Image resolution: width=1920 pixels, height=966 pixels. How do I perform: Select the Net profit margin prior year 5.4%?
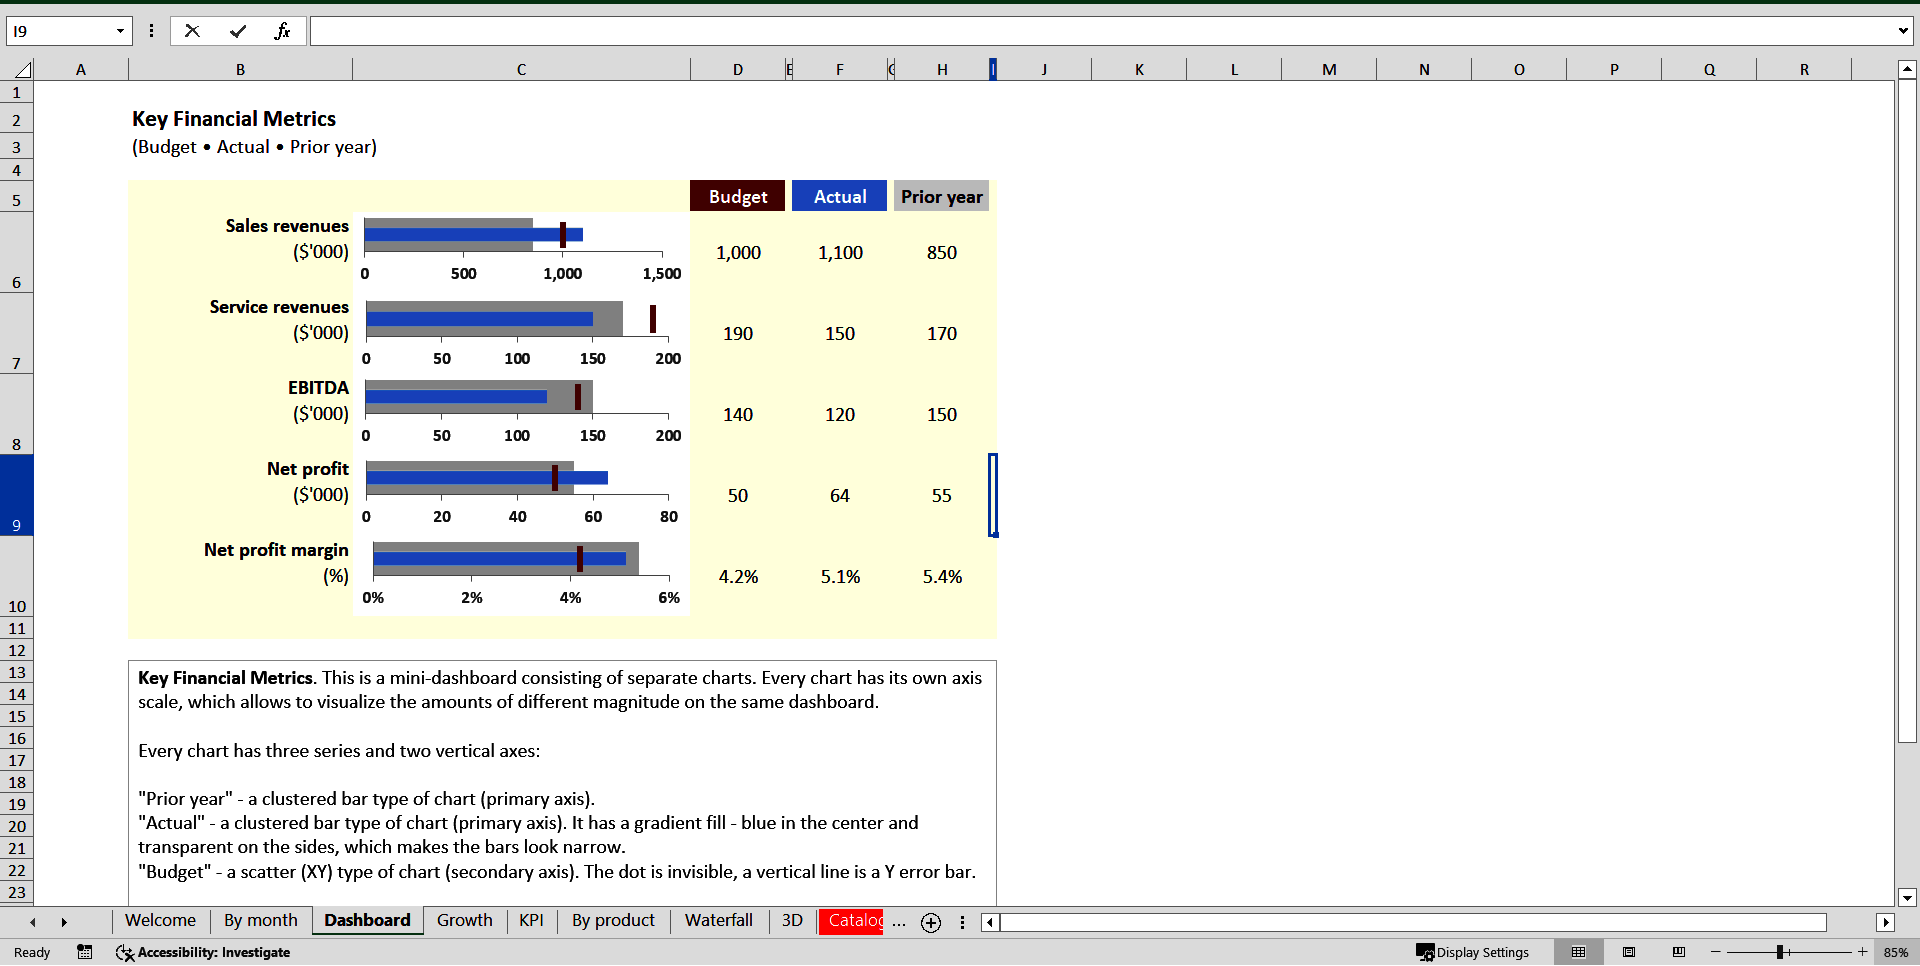pyautogui.click(x=942, y=576)
